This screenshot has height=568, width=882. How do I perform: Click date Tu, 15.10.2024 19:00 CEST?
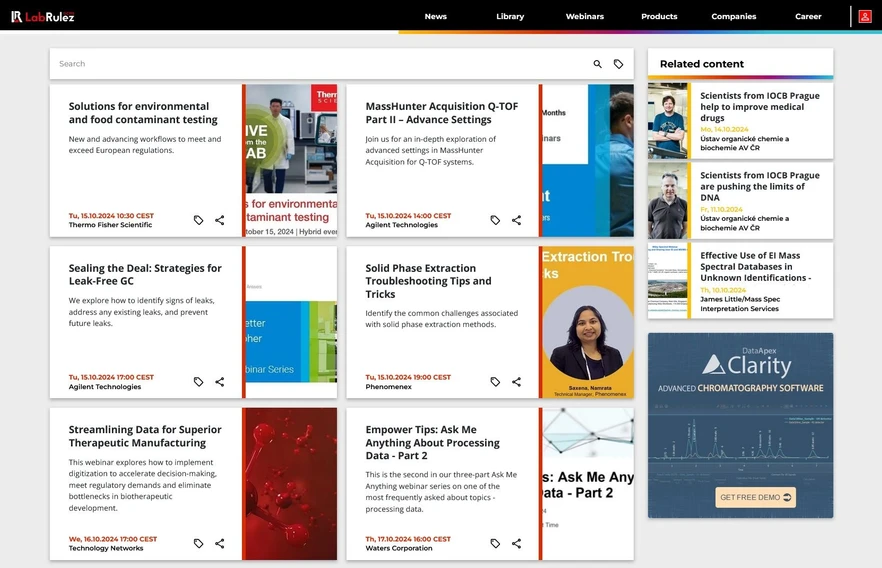(x=408, y=377)
